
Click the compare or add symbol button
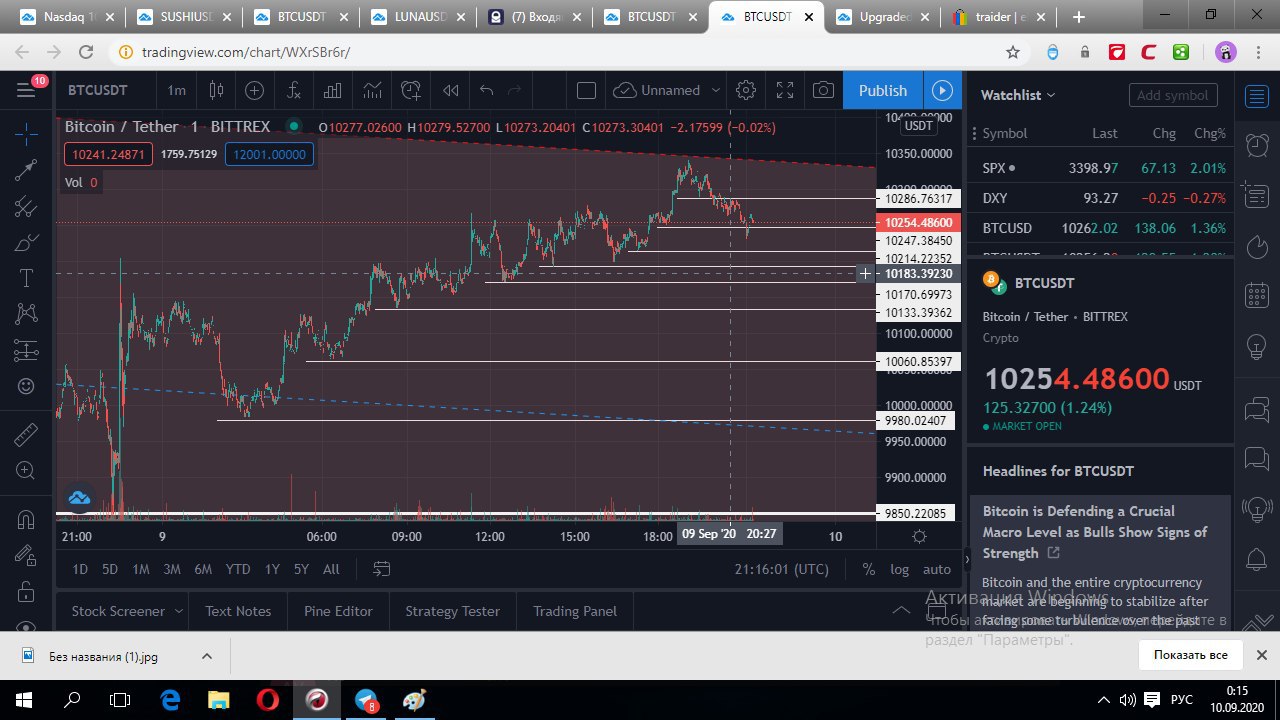click(x=254, y=90)
